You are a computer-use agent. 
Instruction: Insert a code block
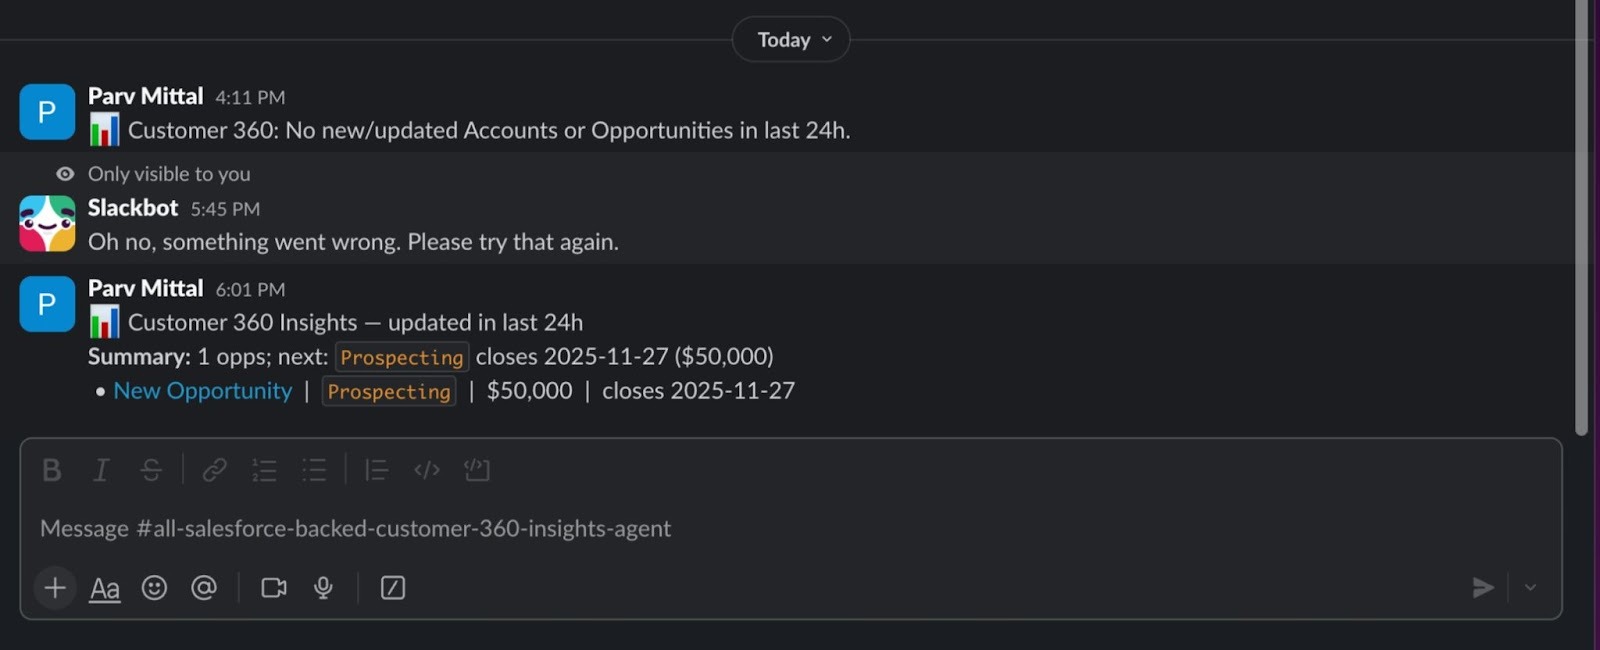(x=477, y=470)
